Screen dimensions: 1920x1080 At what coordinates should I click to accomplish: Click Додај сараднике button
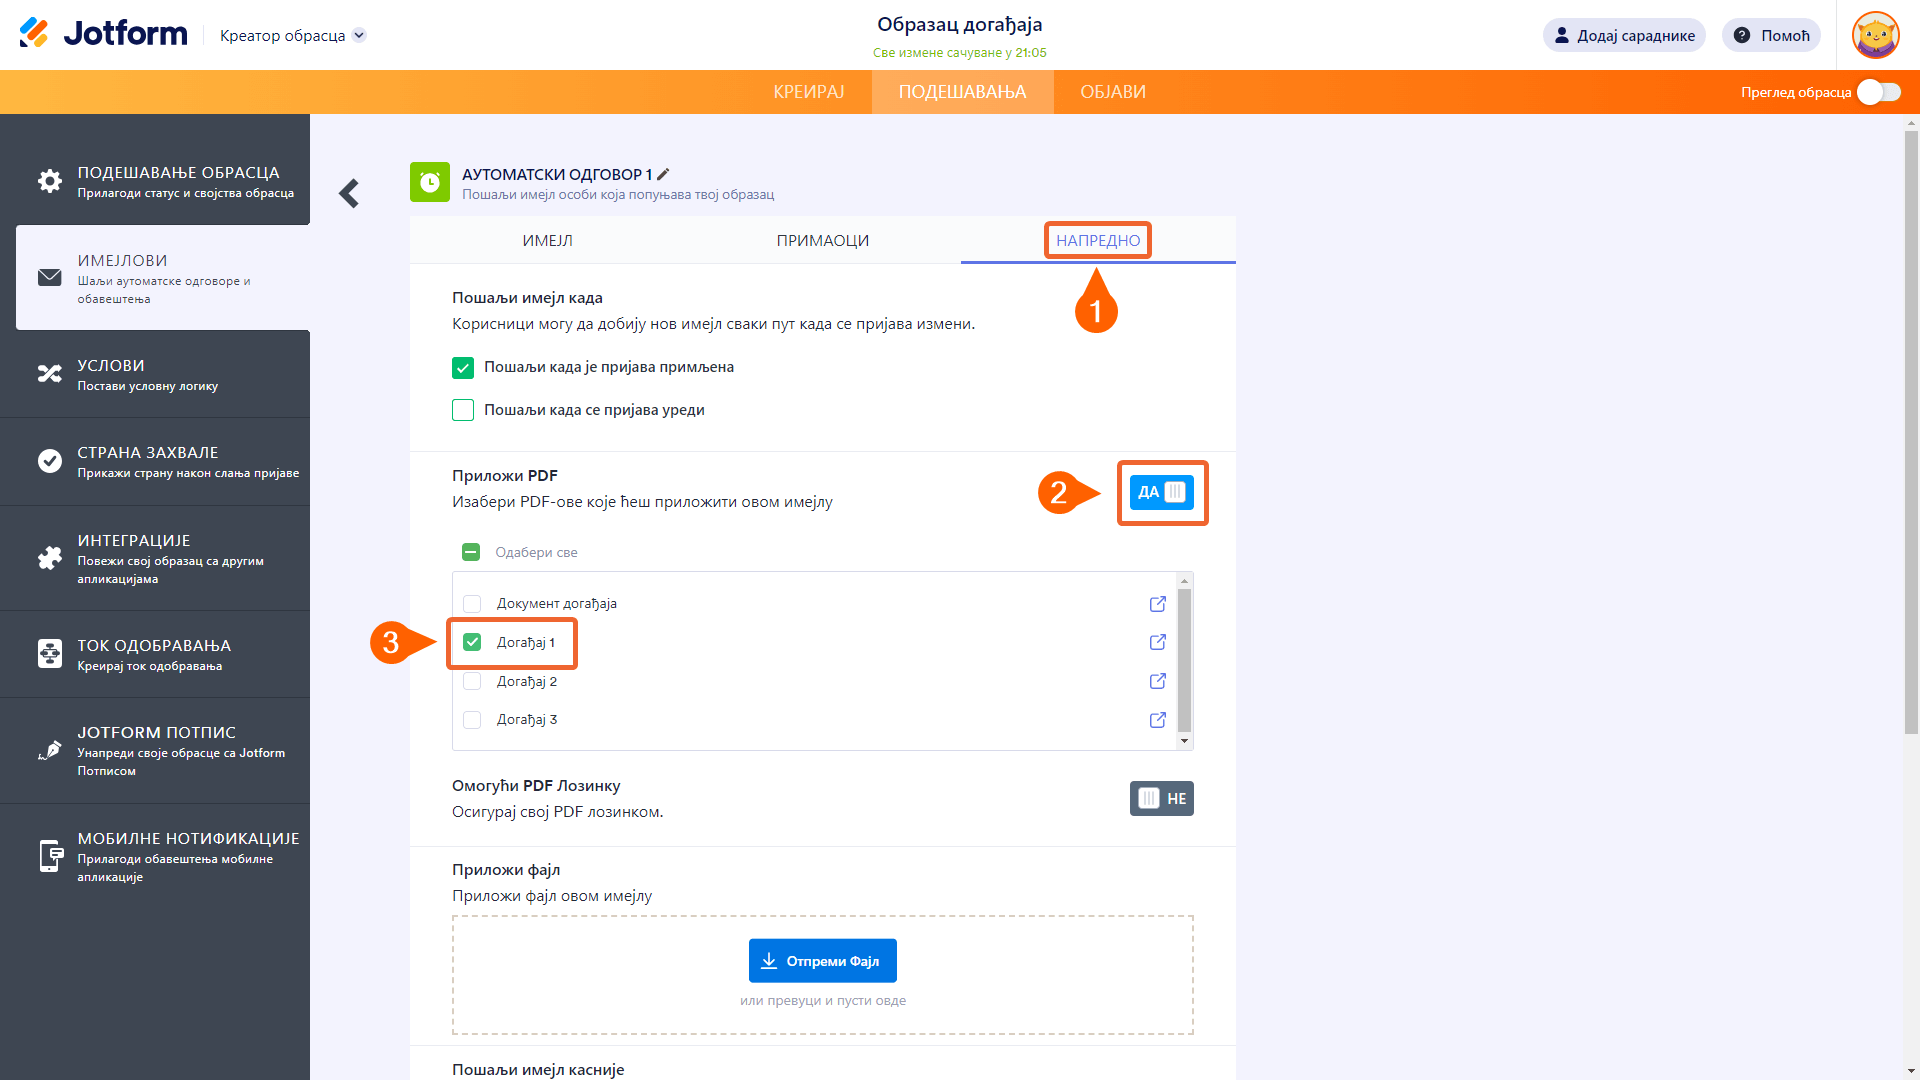pyautogui.click(x=1623, y=36)
